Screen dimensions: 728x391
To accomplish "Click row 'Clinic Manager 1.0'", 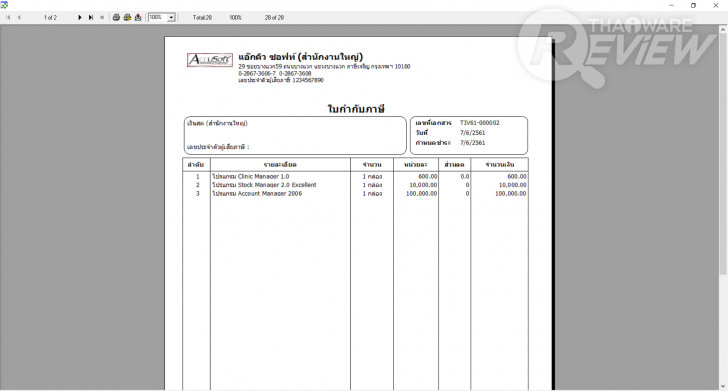I will (x=355, y=176).
